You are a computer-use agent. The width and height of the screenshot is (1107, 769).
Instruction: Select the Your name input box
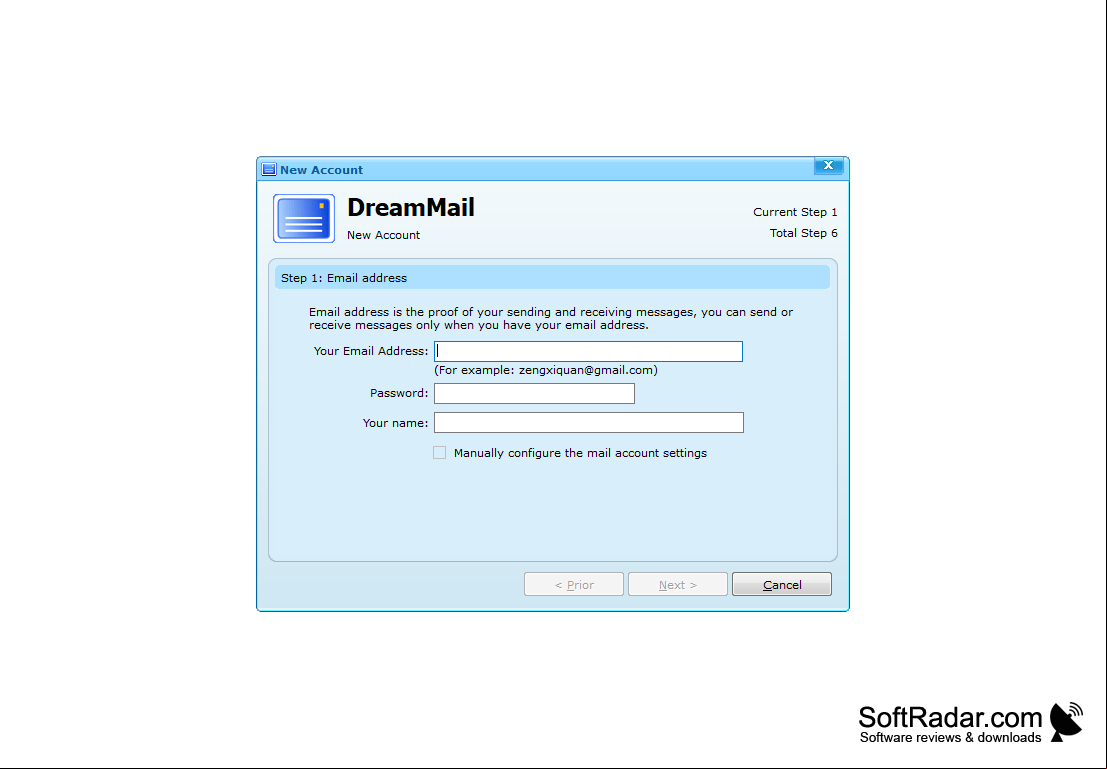point(589,422)
